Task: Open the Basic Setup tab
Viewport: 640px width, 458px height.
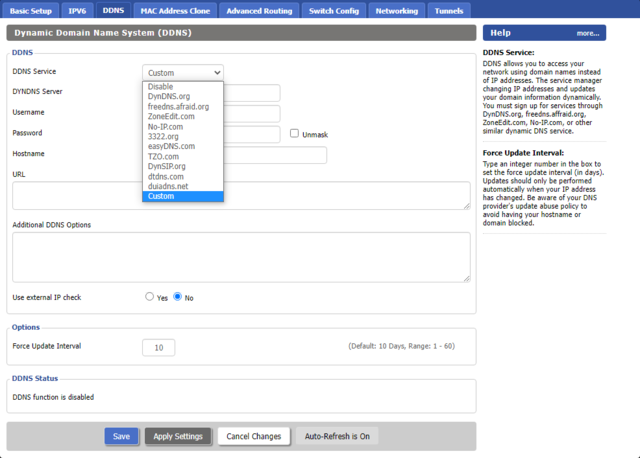Action: [31, 11]
